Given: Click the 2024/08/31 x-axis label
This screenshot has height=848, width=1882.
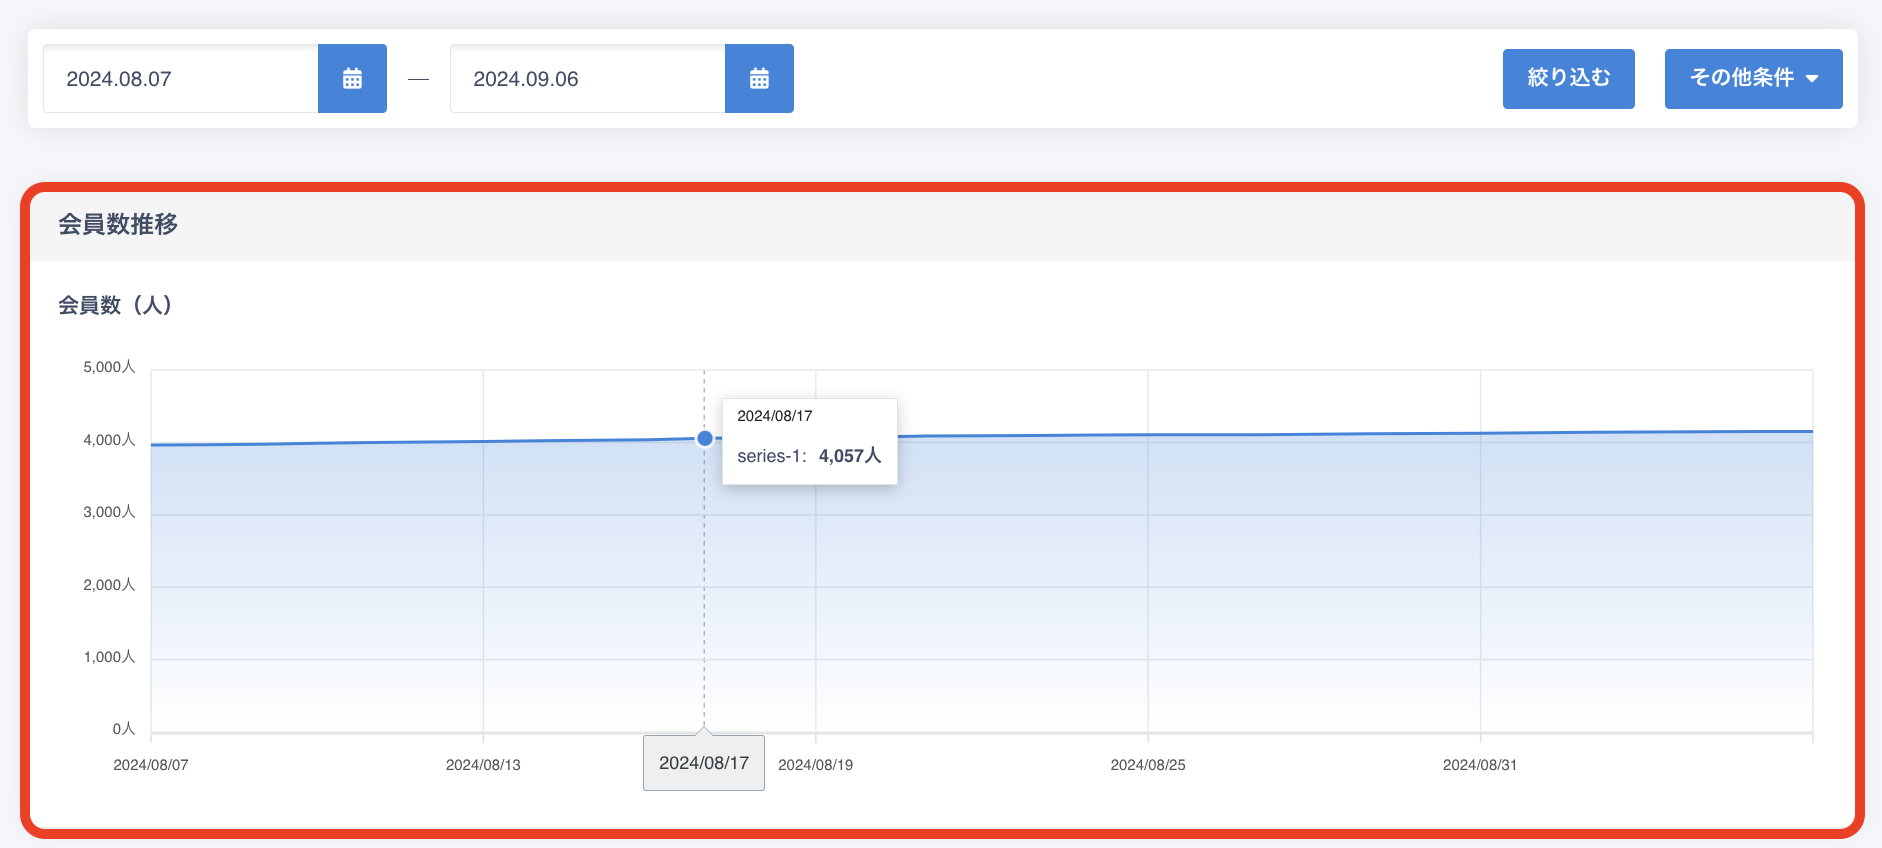Looking at the screenshot, I should click(1480, 765).
